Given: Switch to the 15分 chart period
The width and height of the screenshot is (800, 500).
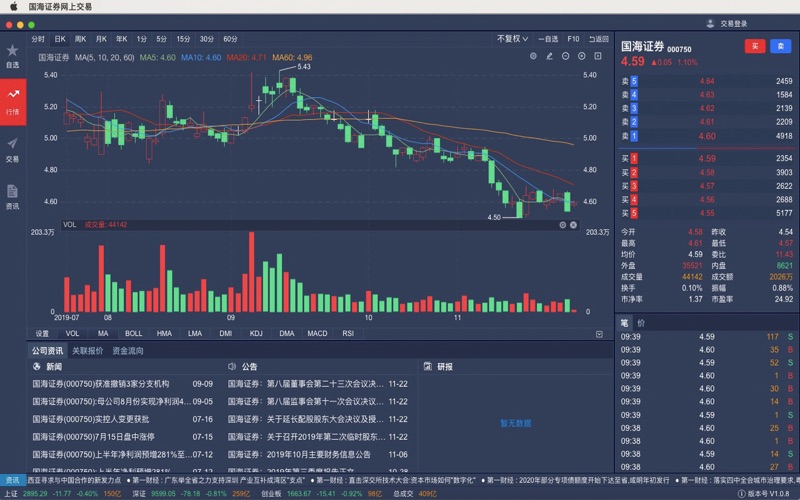Looking at the screenshot, I should [x=183, y=39].
